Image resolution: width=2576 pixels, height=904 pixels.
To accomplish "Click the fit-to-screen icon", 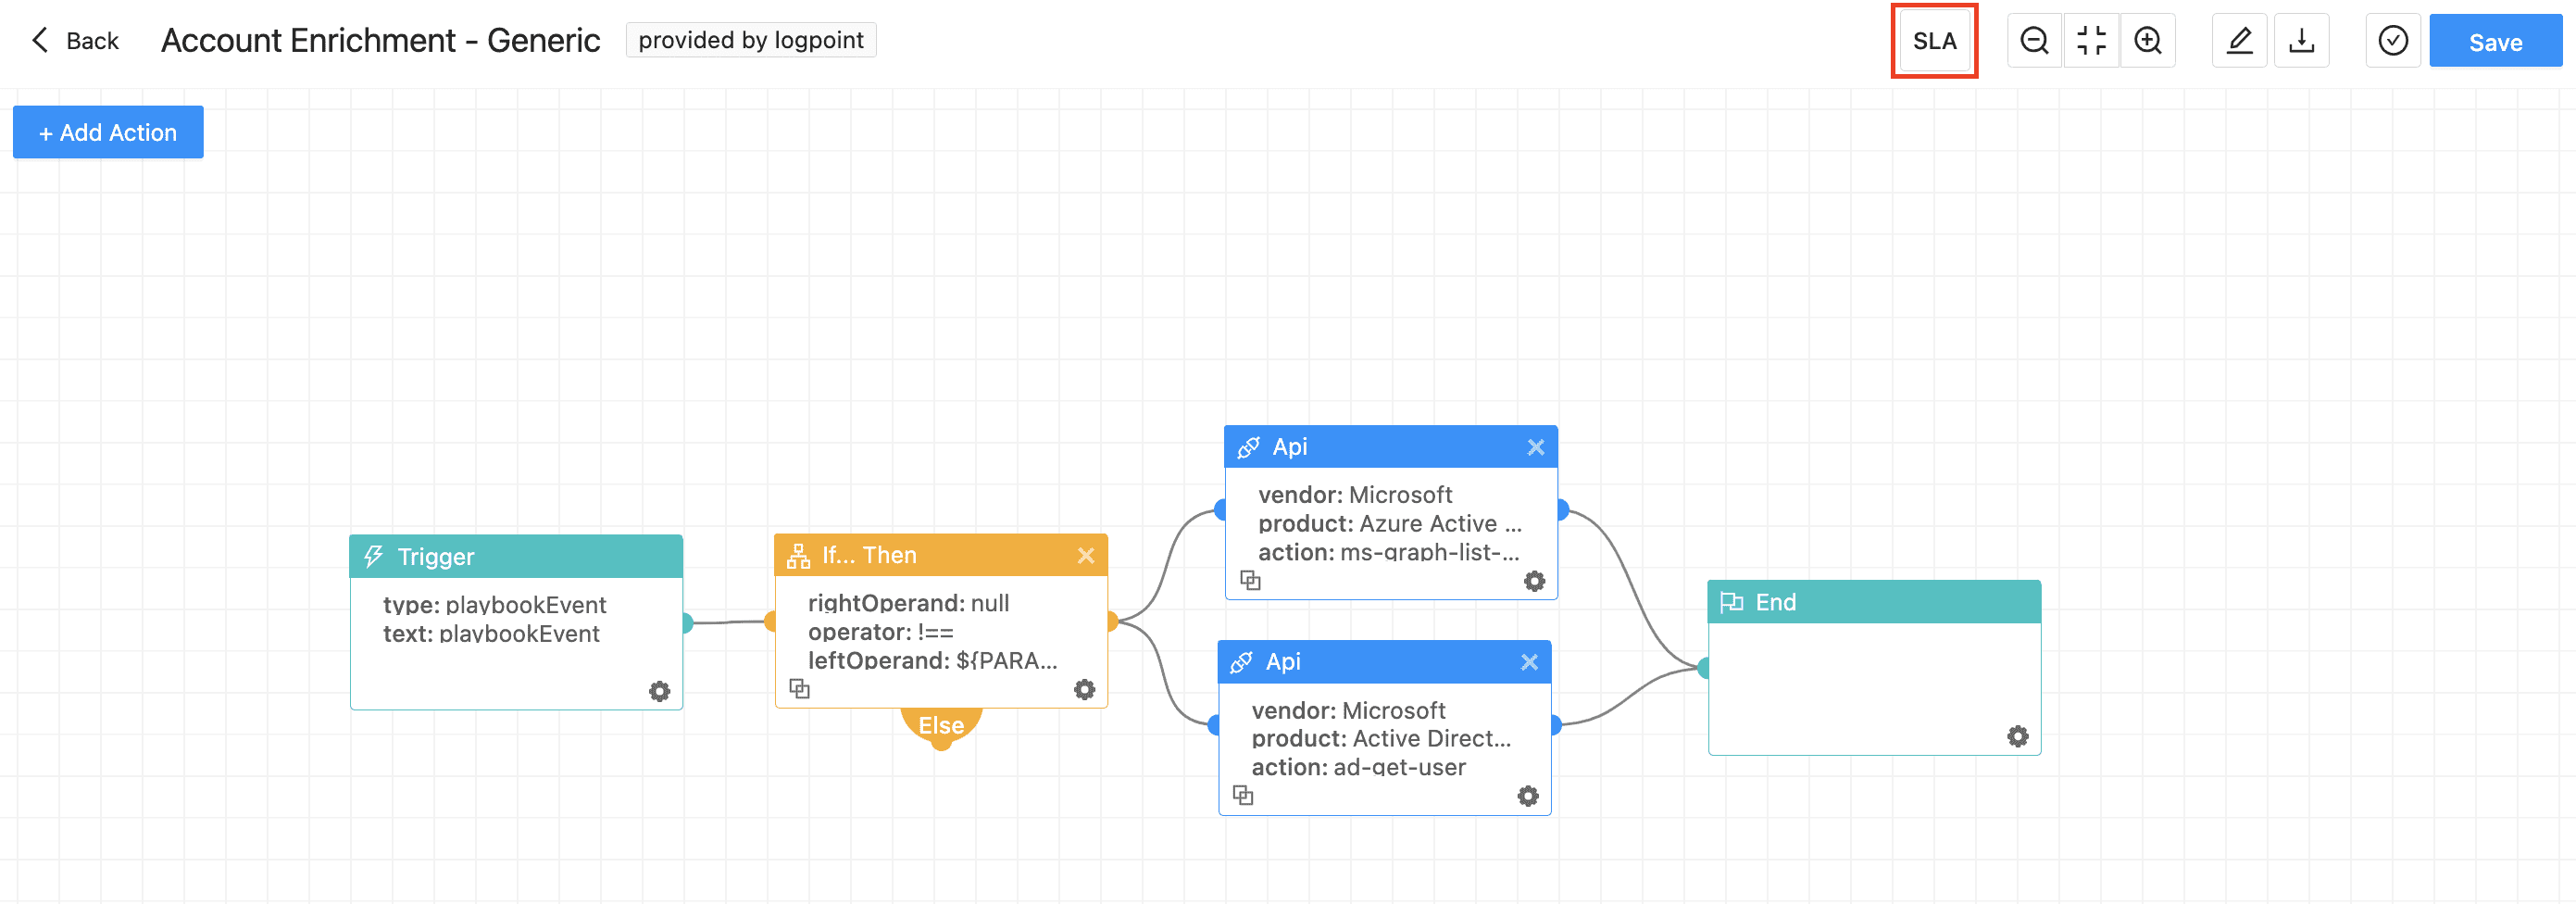I will 2091,41.
